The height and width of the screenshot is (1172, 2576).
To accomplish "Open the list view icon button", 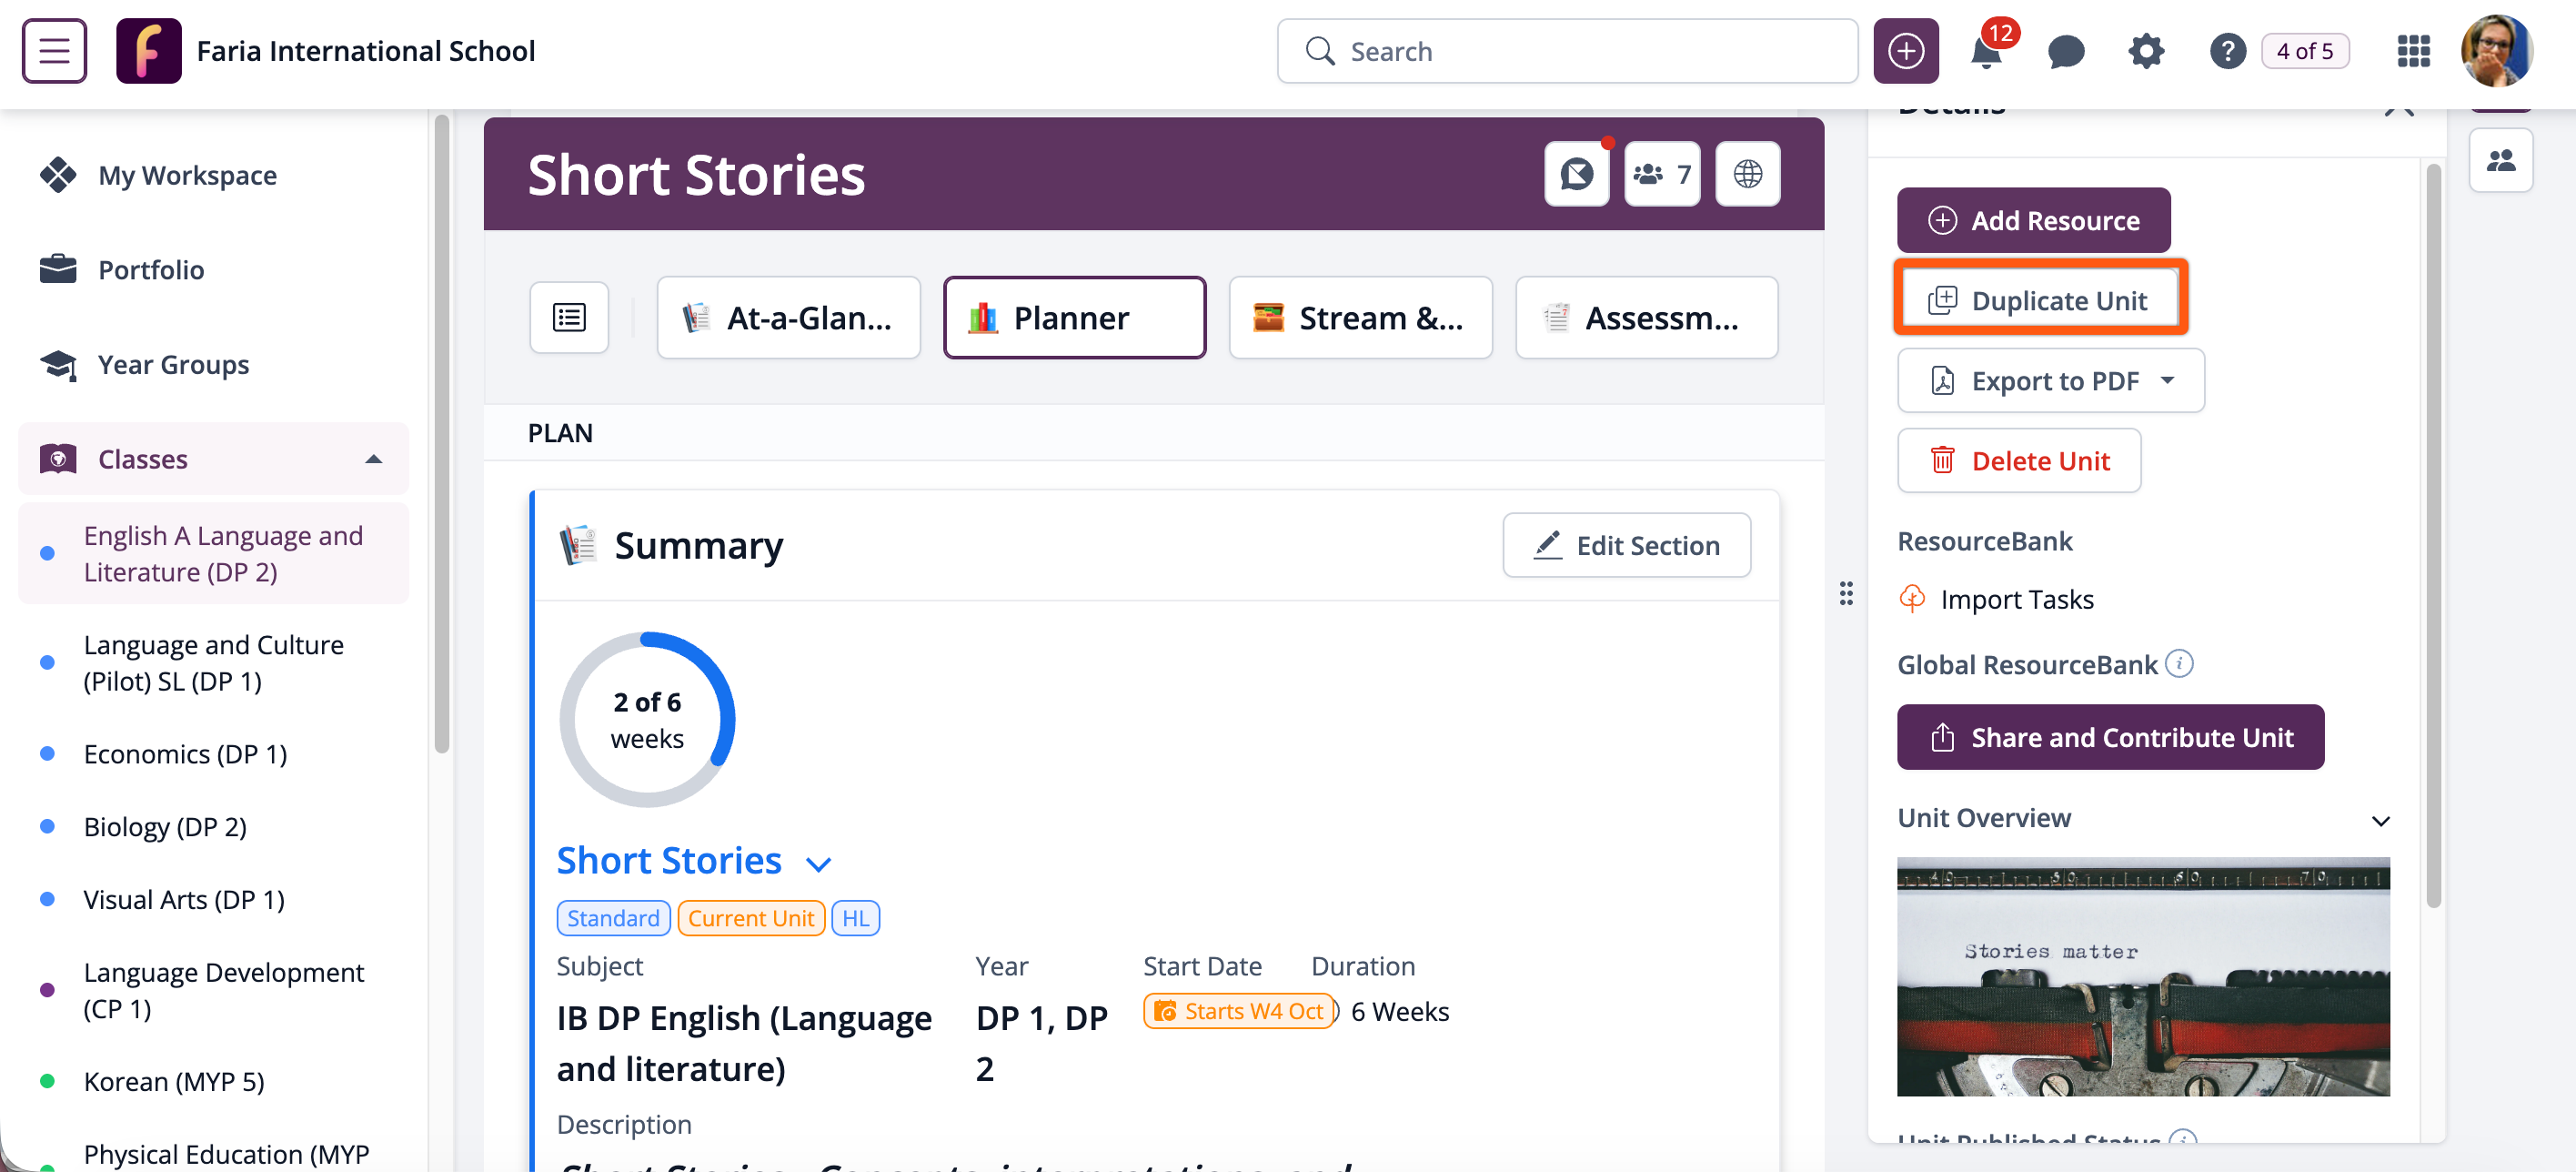I will 569,318.
